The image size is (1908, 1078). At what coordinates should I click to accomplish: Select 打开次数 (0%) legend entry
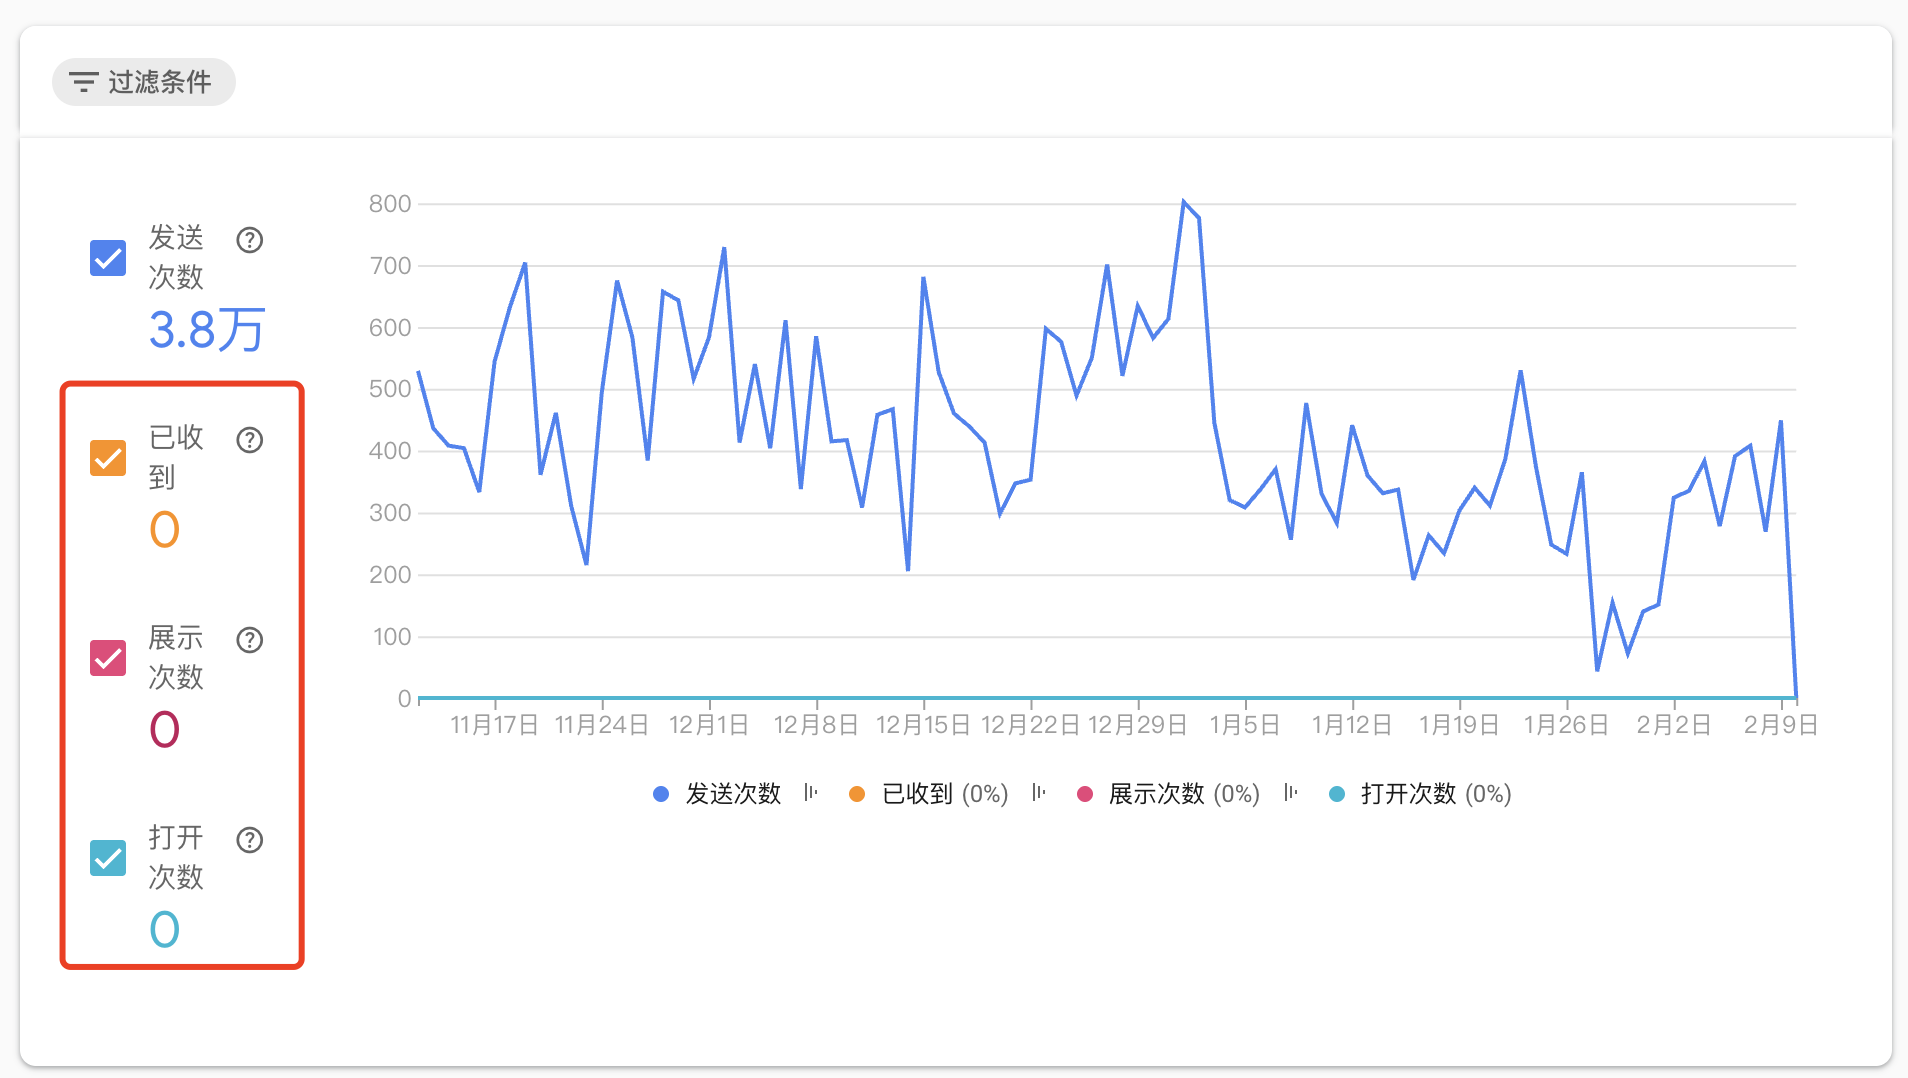tap(1420, 794)
